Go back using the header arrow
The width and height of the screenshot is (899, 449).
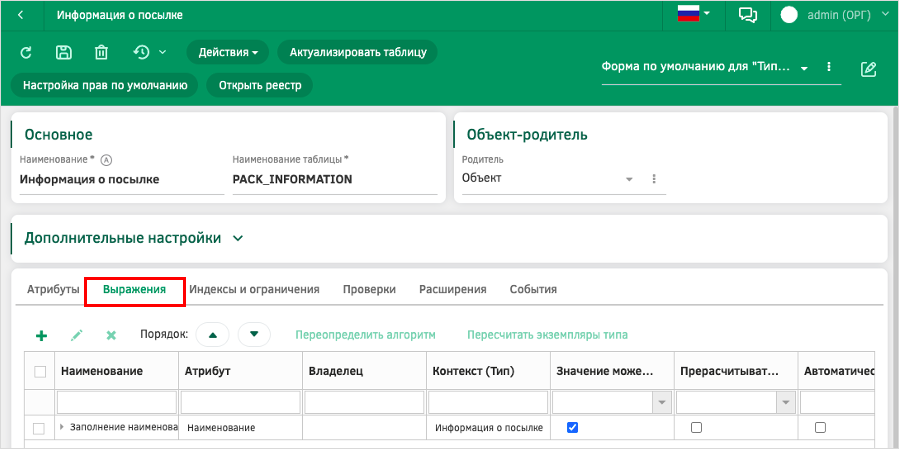pyautogui.click(x=21, y=15)
